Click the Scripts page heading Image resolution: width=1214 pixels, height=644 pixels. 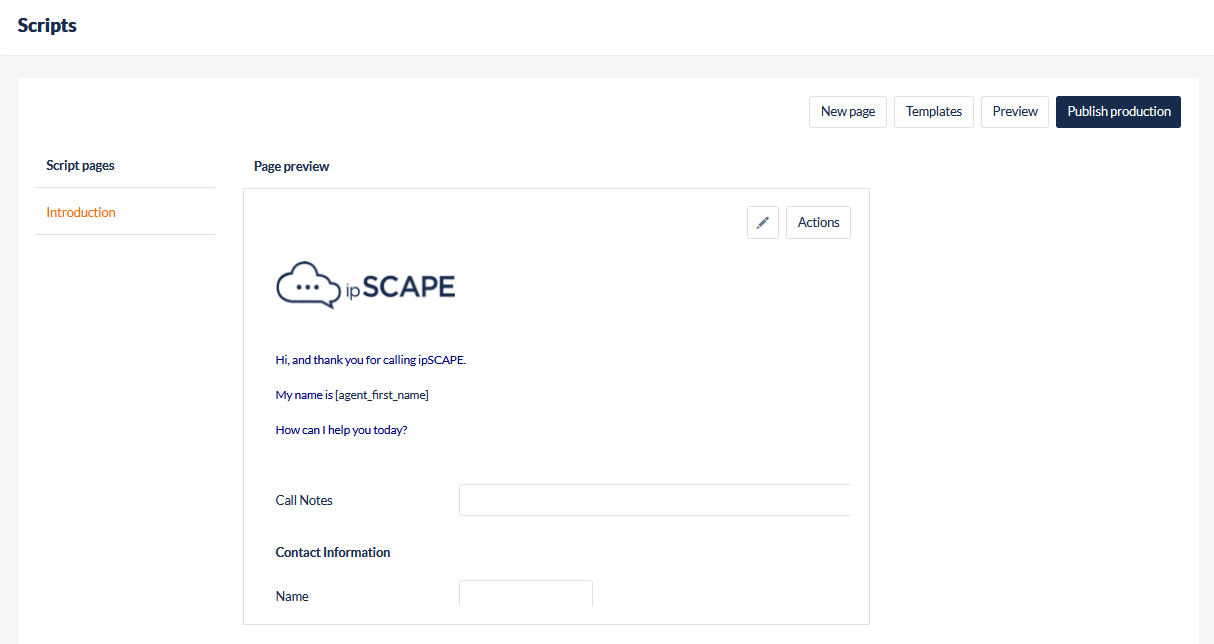[x=47, y=26]
